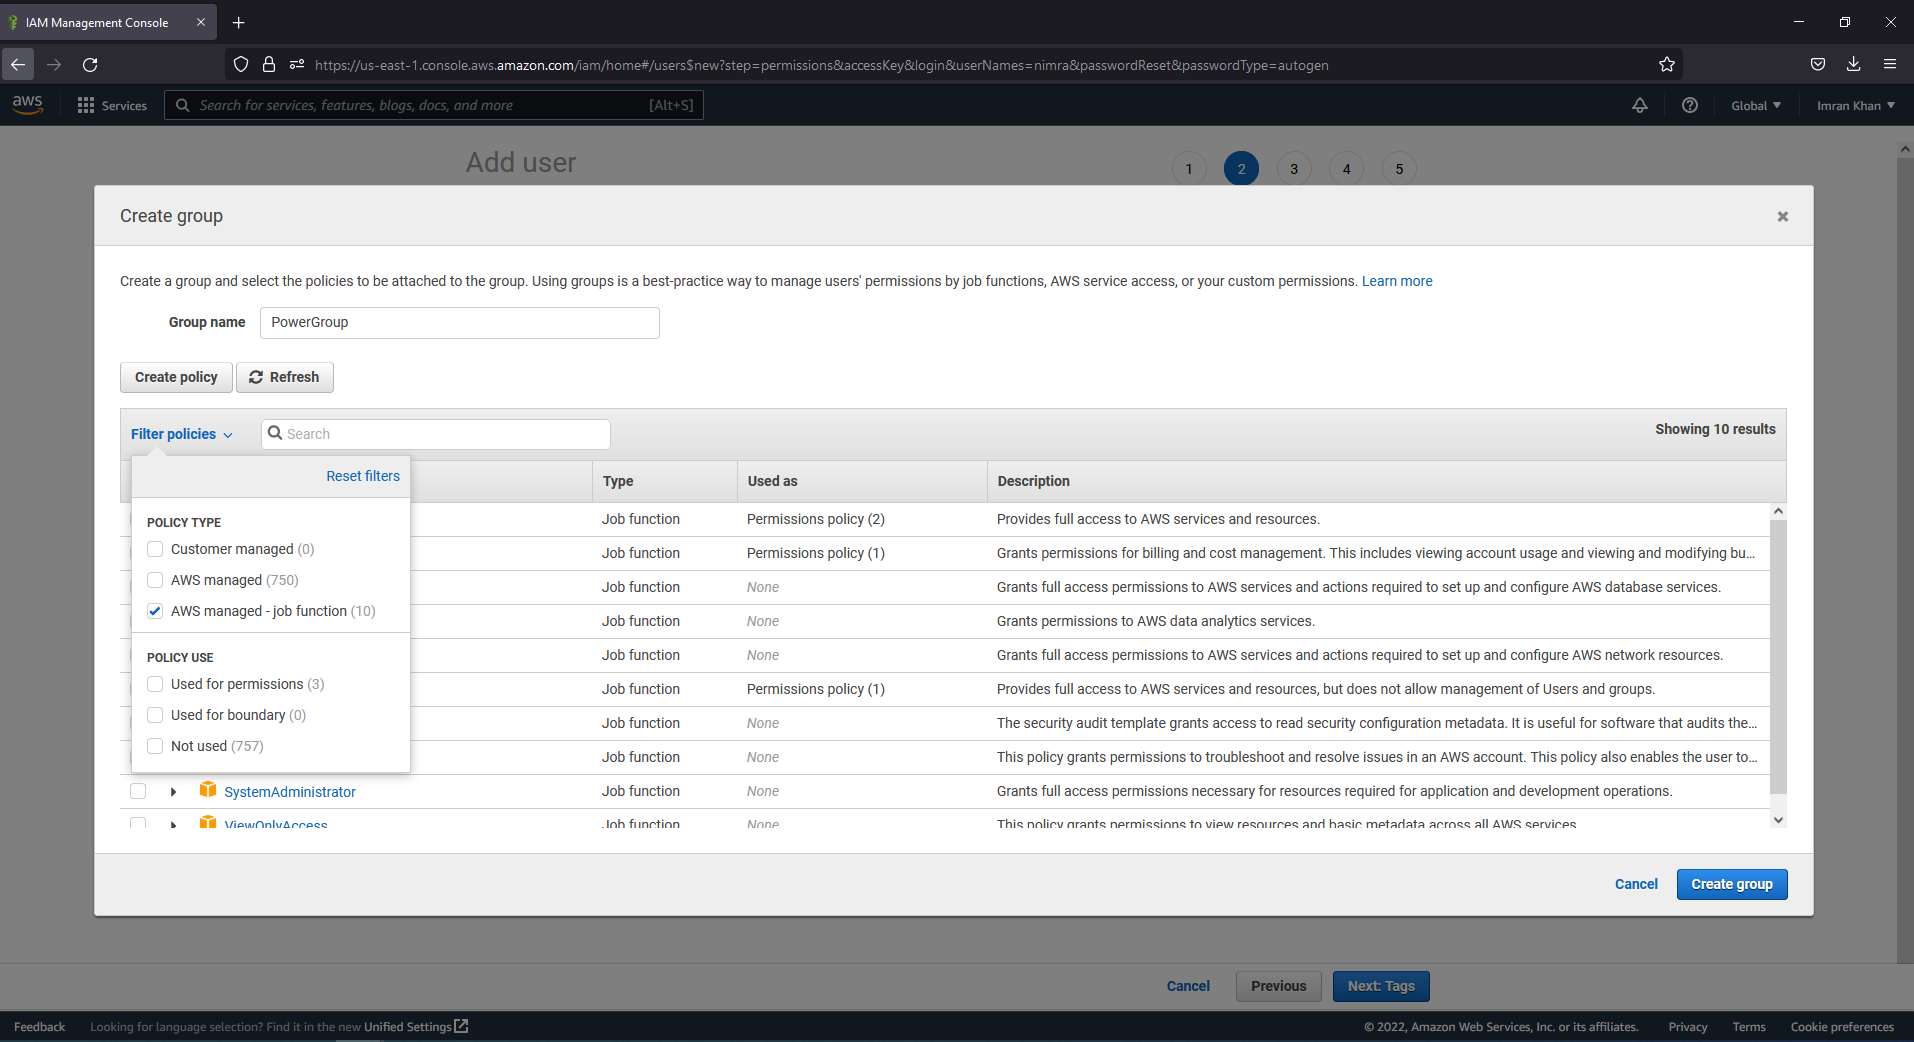Viewport: 1914px width, 1042px height.
Task: Click the notifications bell icon
Action: coord(1640,105)
